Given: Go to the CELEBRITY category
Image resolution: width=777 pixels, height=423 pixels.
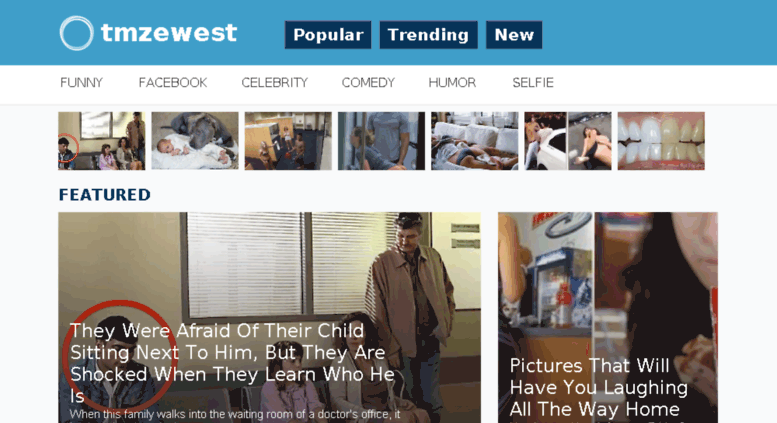Looking at the screenshot, I should [275, 82].
